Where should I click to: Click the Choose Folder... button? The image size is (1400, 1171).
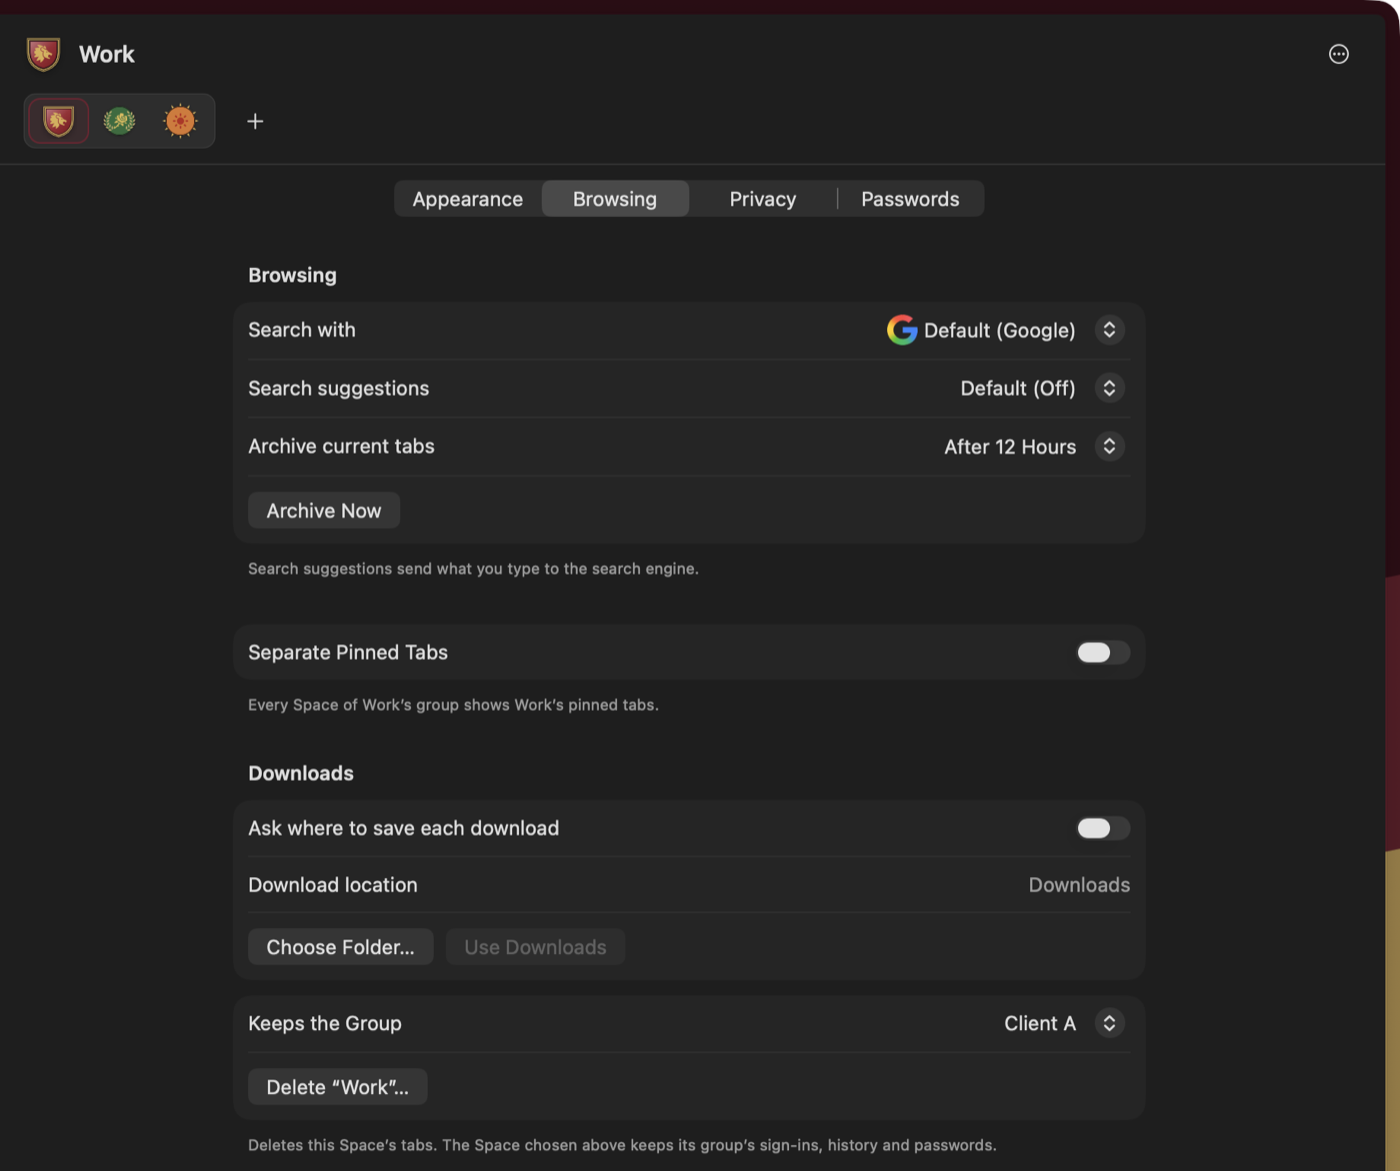(x=341, y=947)
